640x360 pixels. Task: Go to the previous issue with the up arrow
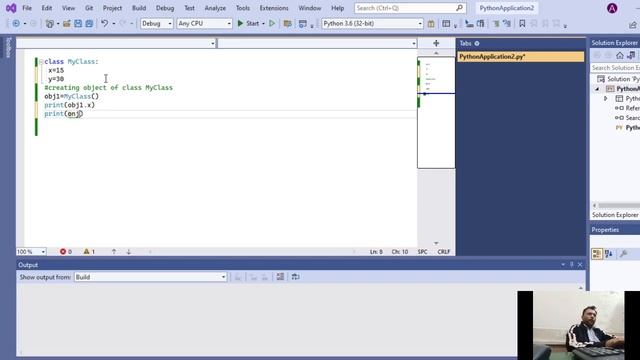tap(114, 252)
